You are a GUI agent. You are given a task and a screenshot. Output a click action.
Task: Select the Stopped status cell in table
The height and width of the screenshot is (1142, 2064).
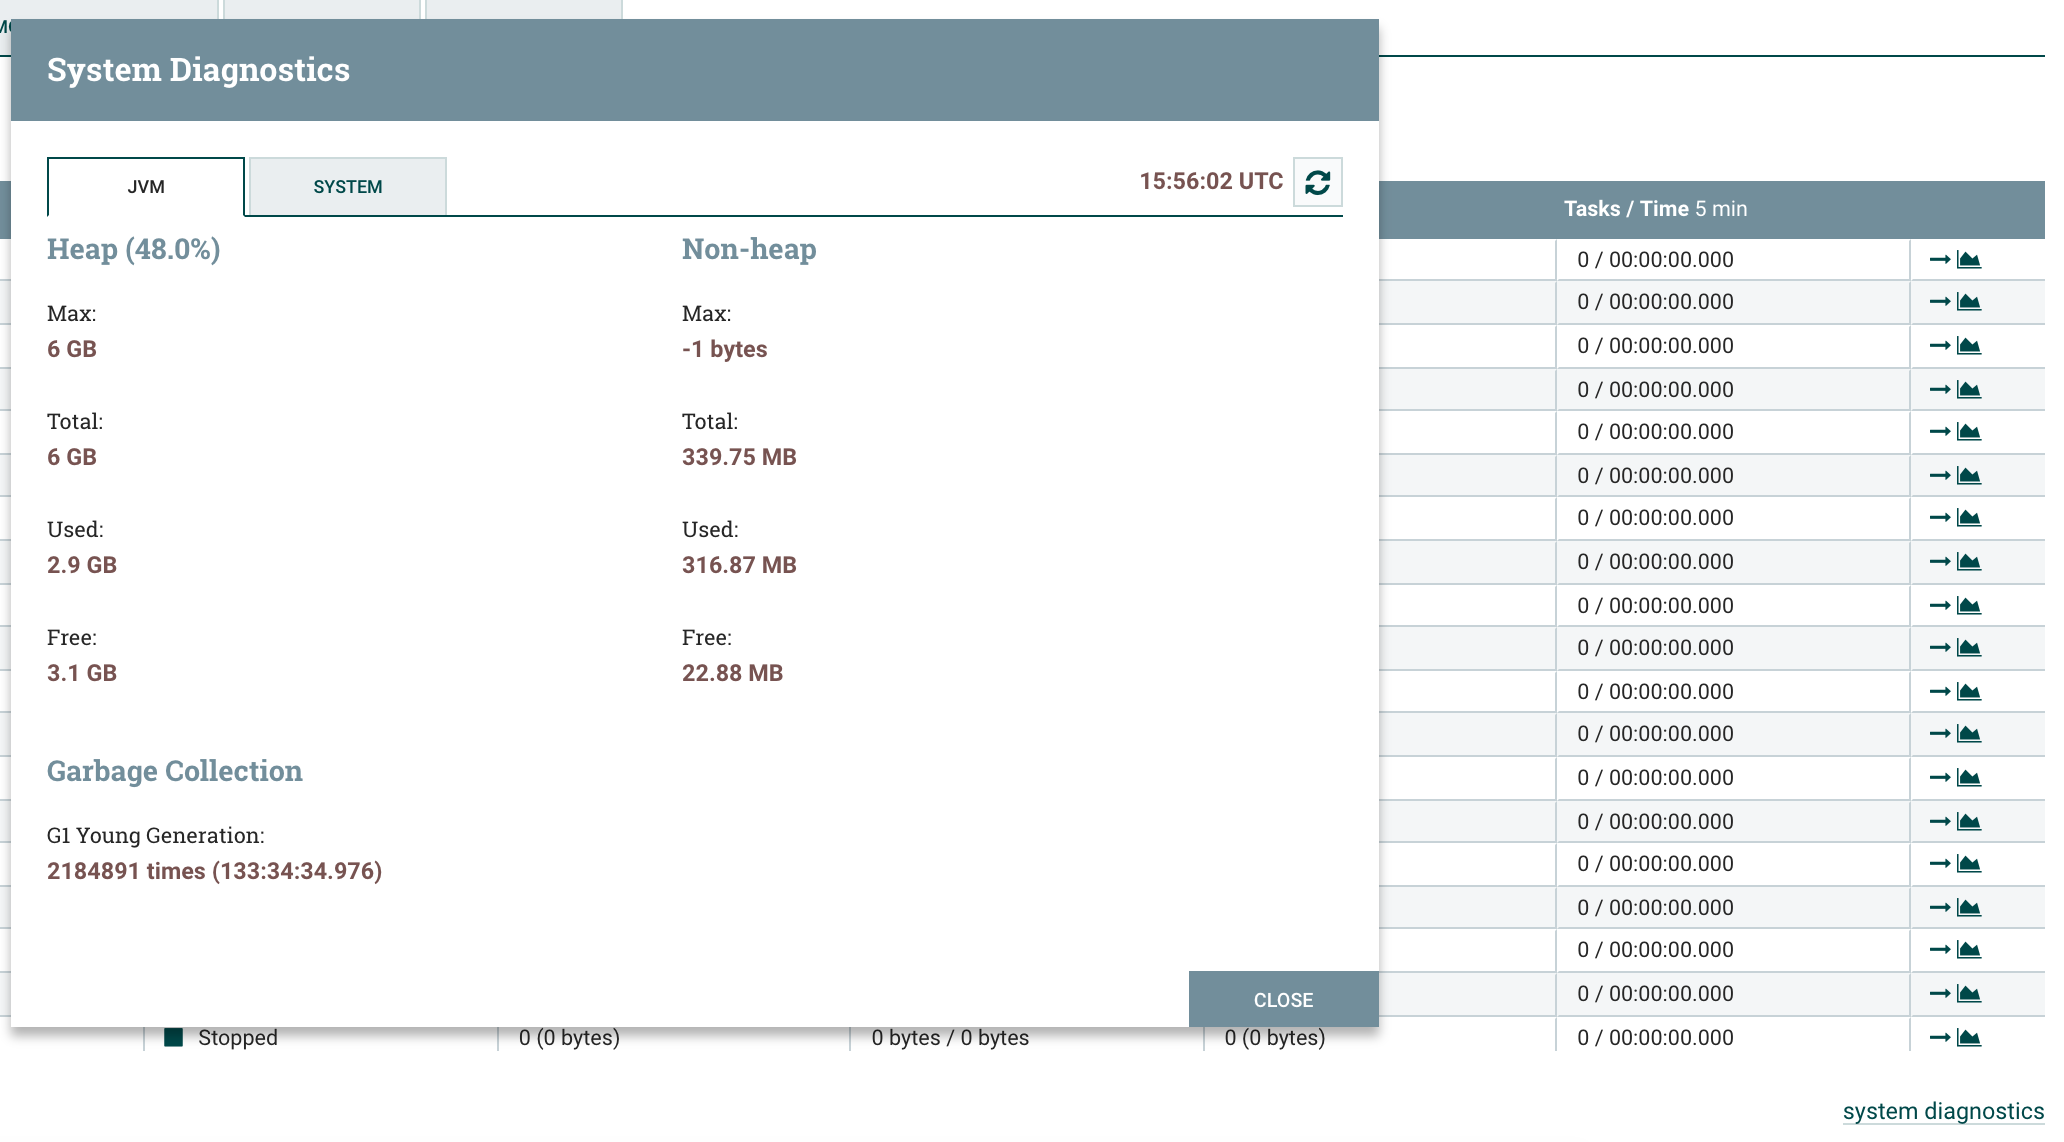pos(237,1038)
